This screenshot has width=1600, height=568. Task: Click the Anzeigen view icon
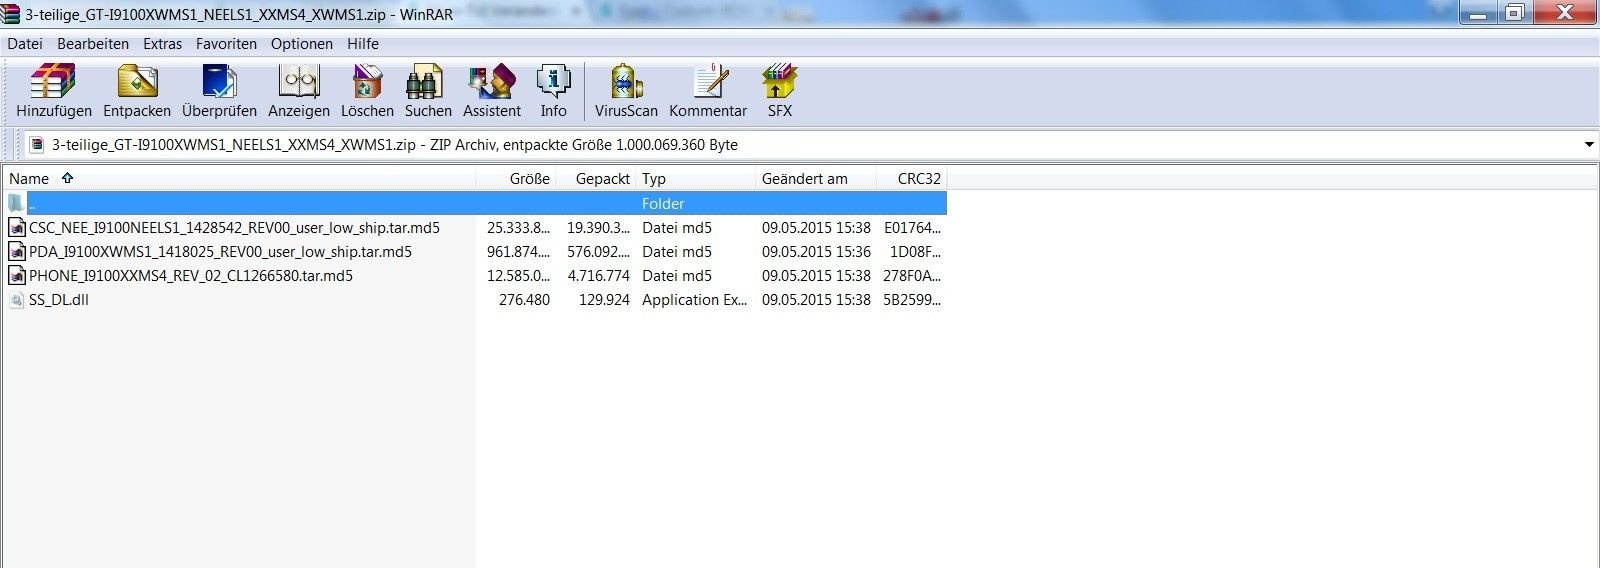click(298, 82)
